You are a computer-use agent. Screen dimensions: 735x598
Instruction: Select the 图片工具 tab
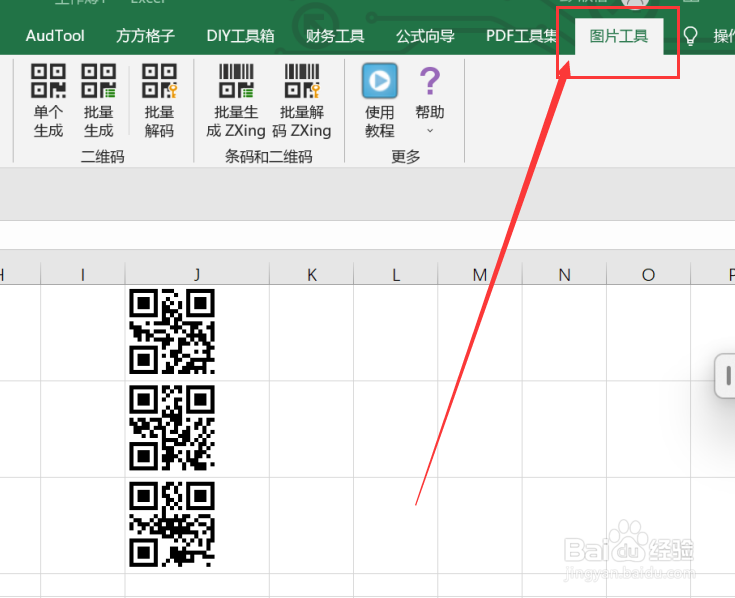[619, 36]
